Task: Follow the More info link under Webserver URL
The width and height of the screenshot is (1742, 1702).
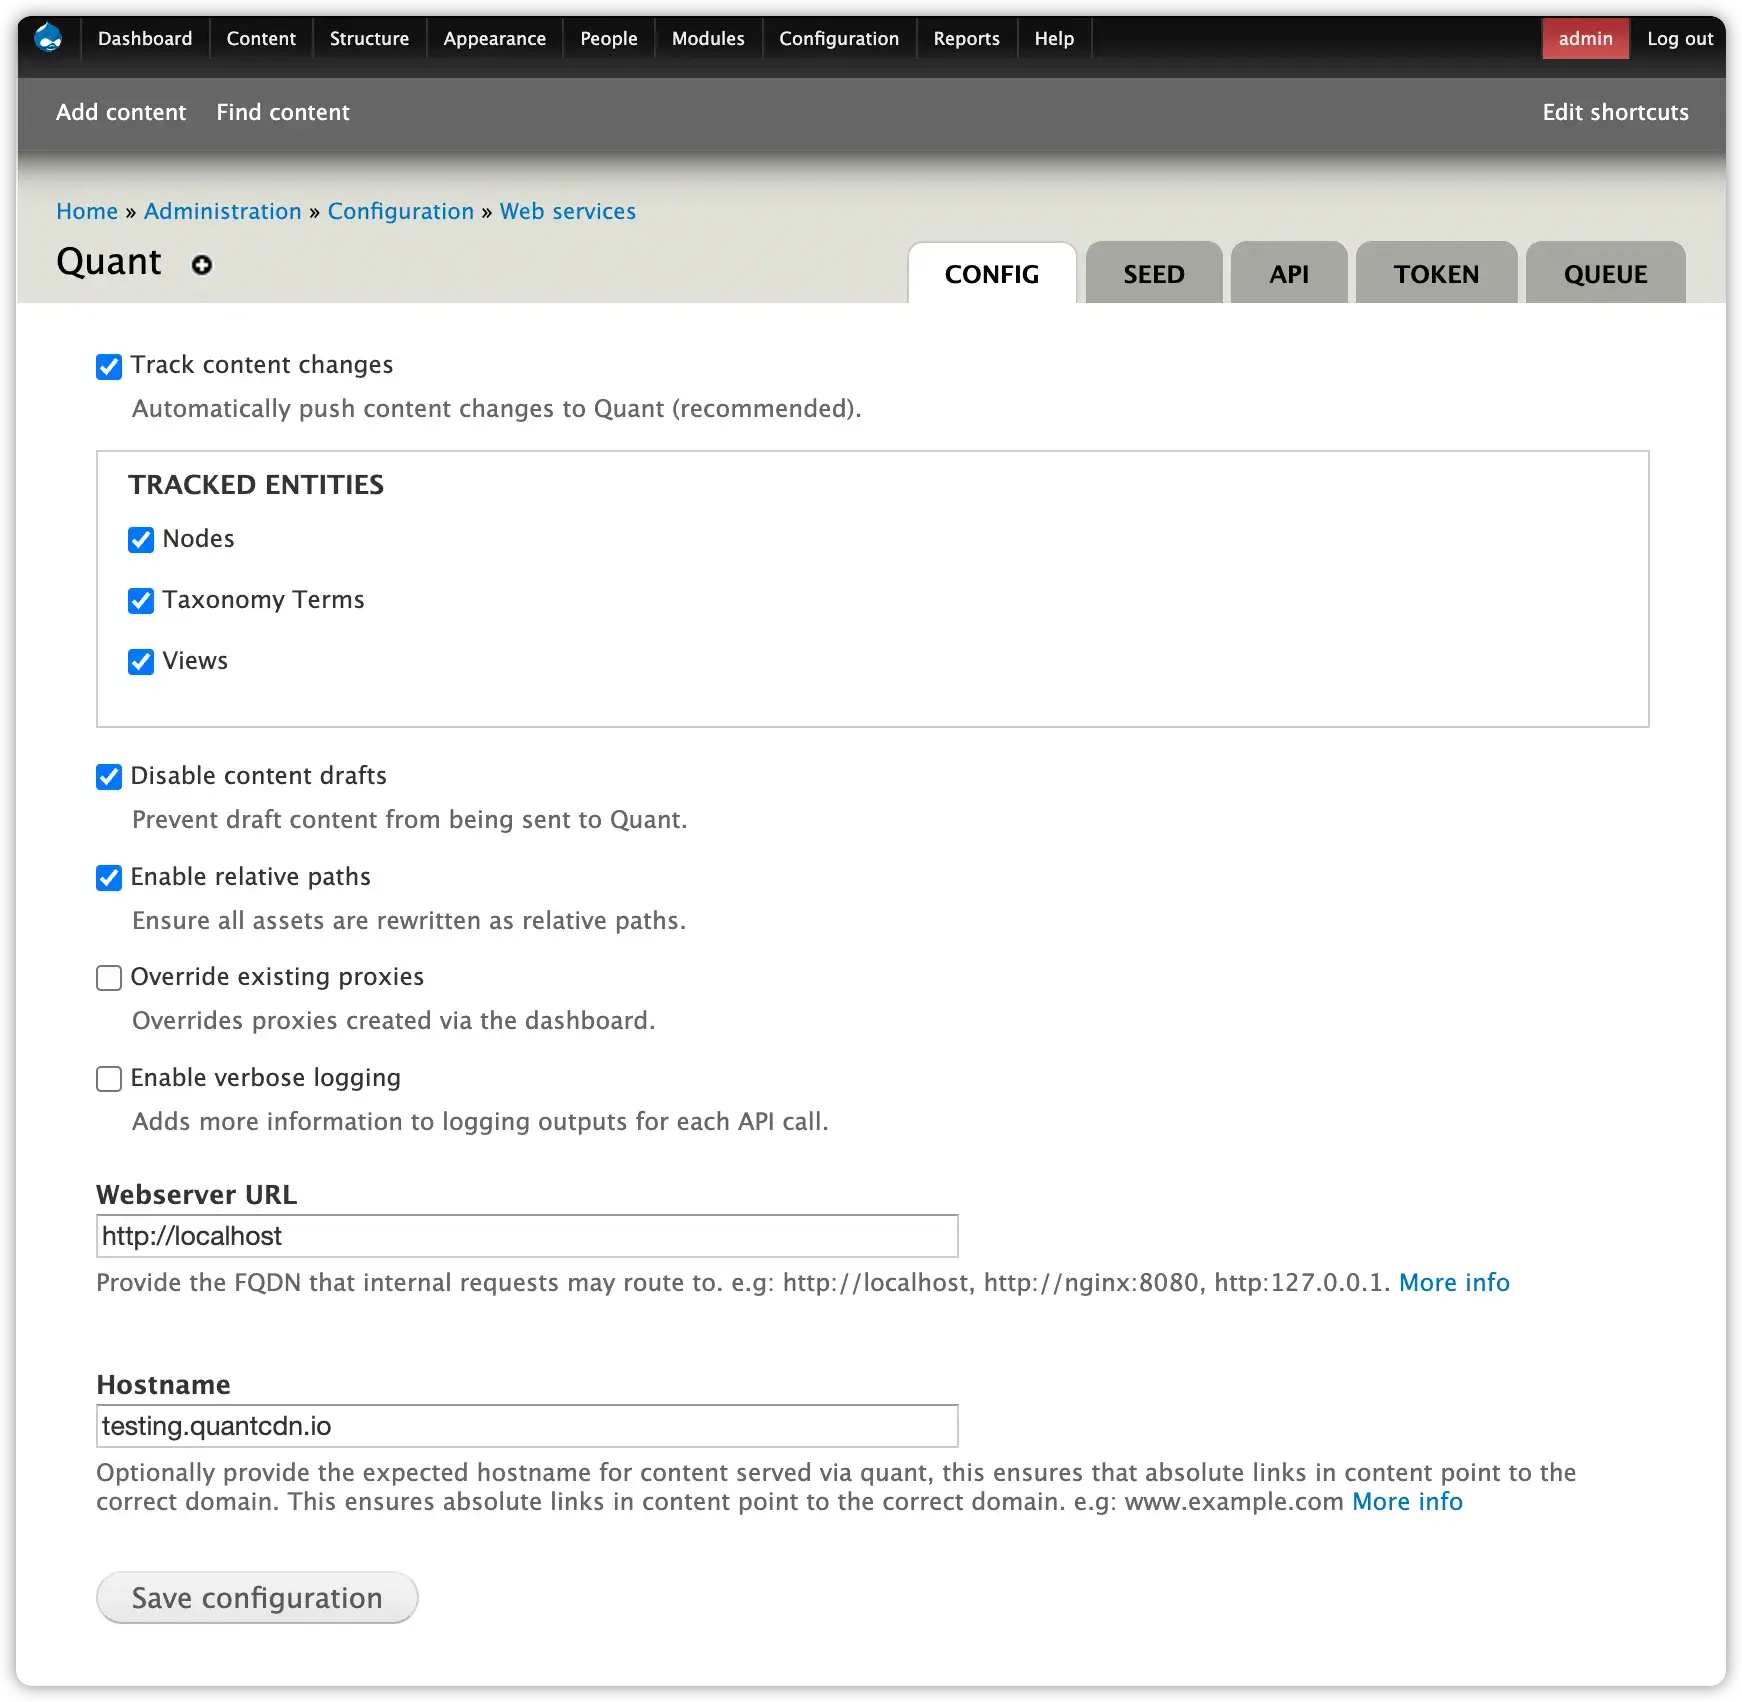Action: pos(1455,1282)
